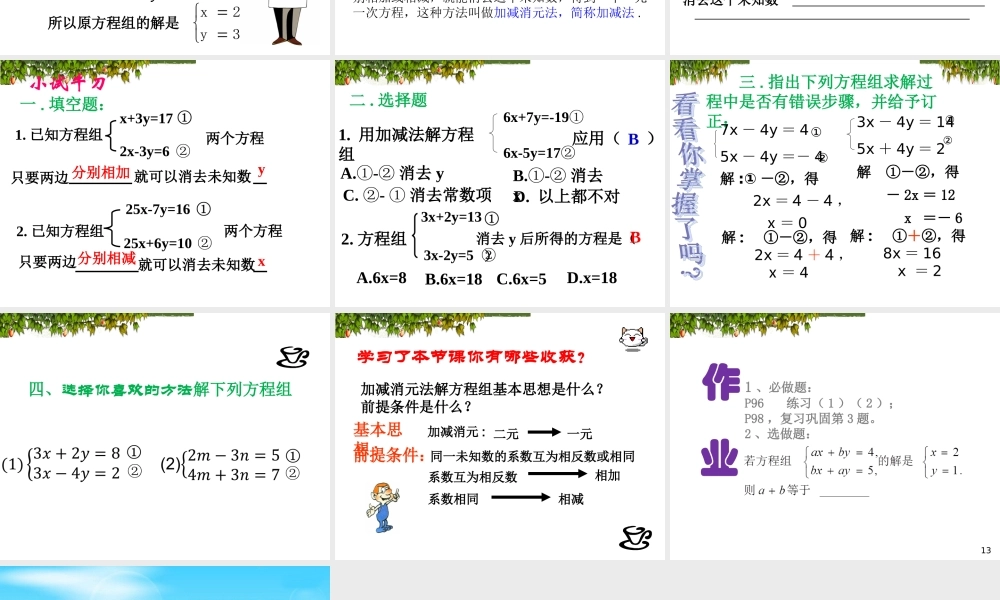
Task: Click the result x = − 6
Action: click(933, 218)
